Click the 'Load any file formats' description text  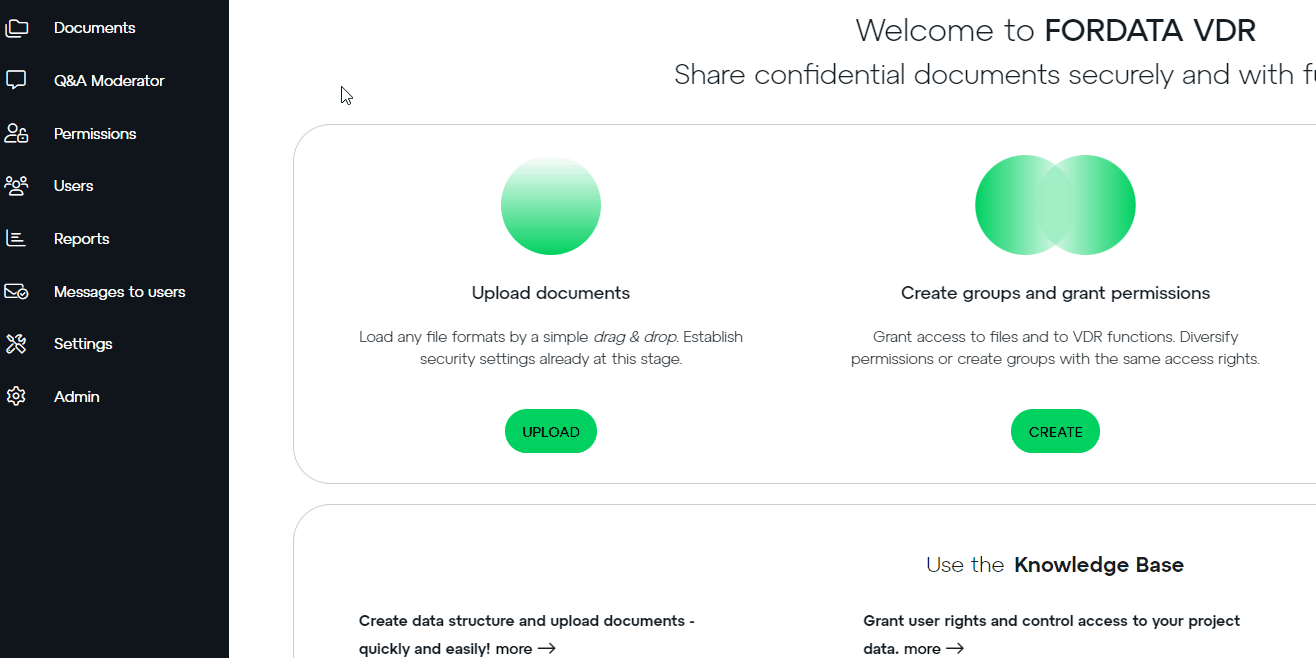[551, 348]
